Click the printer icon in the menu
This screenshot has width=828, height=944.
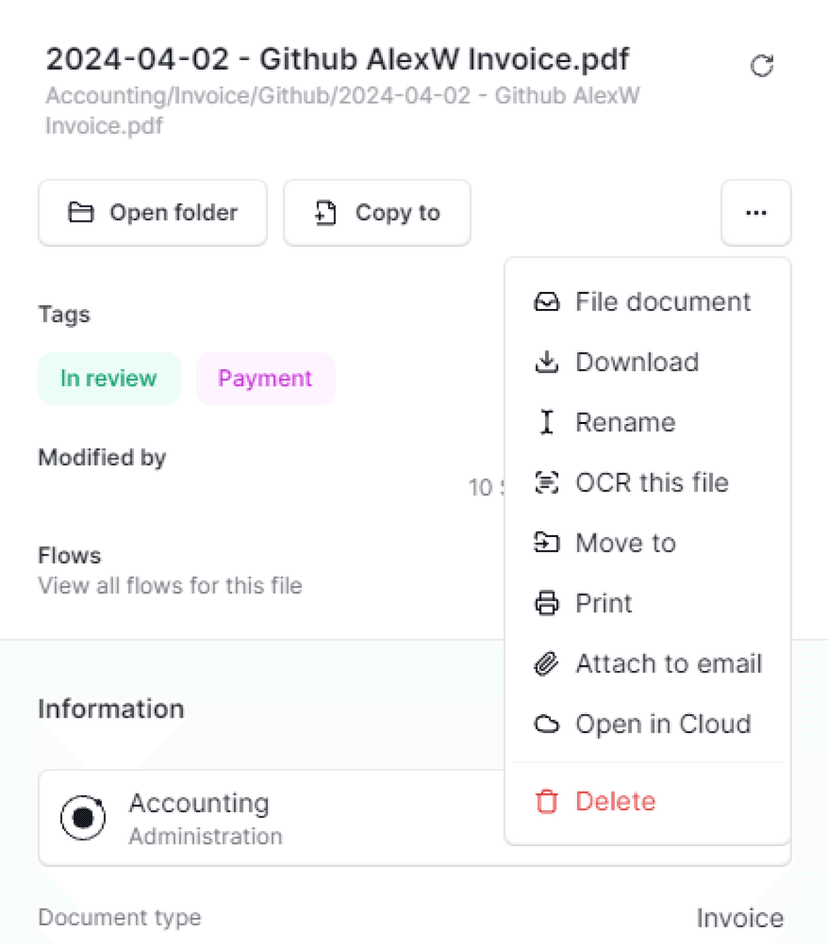click(x=546, y=604)
